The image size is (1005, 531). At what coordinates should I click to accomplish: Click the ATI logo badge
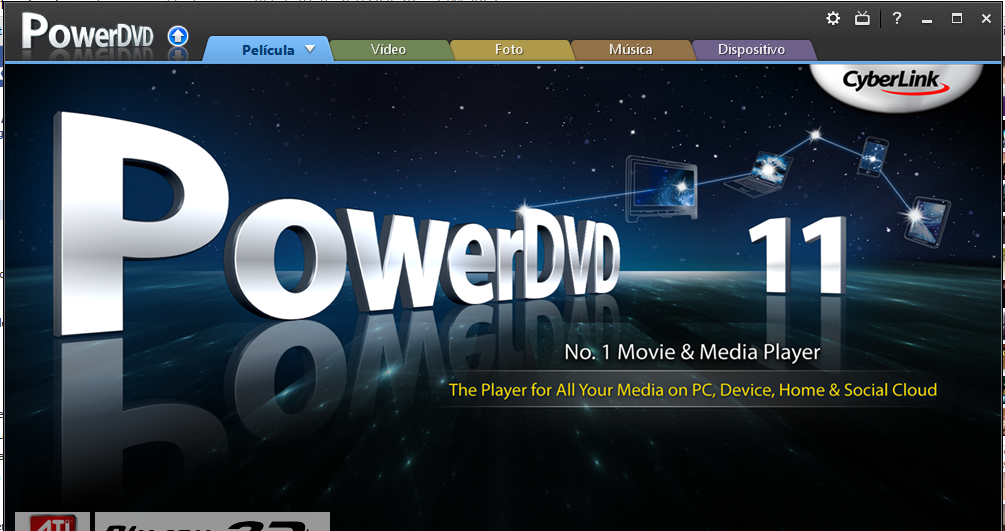52,521
